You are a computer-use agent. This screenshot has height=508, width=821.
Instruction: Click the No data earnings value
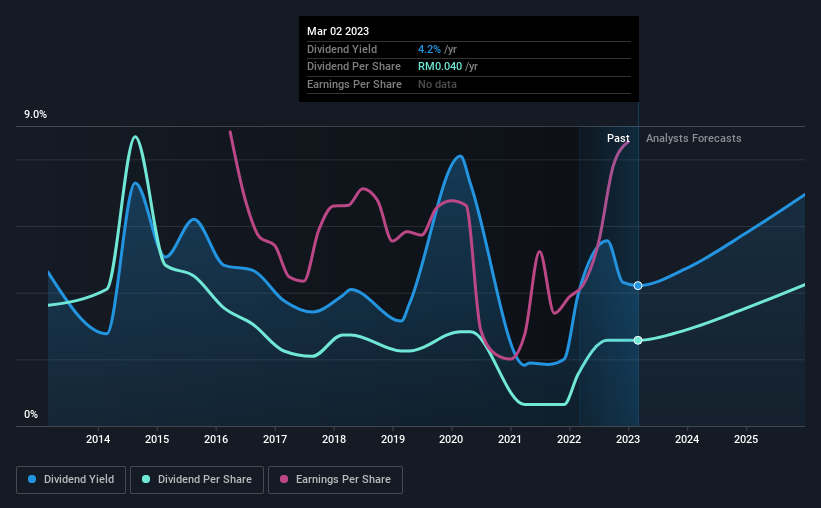pos(437,84)
